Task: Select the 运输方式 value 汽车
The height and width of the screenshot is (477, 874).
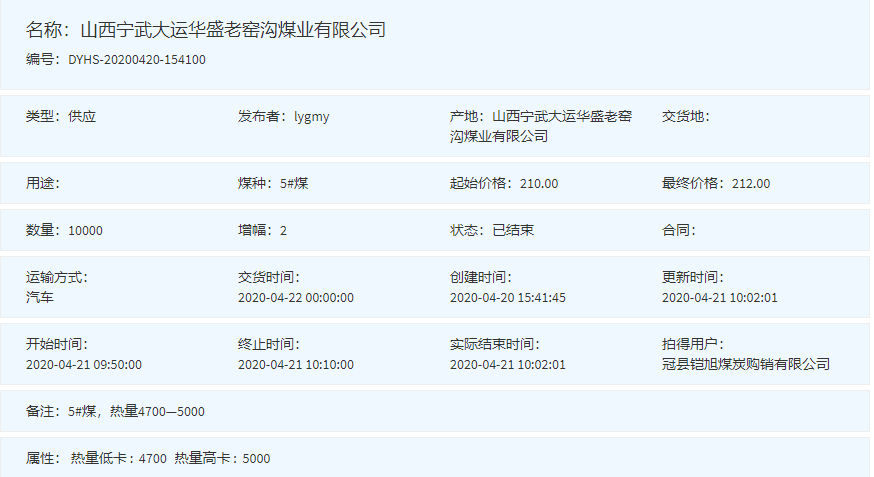Action: pos(40,298)
